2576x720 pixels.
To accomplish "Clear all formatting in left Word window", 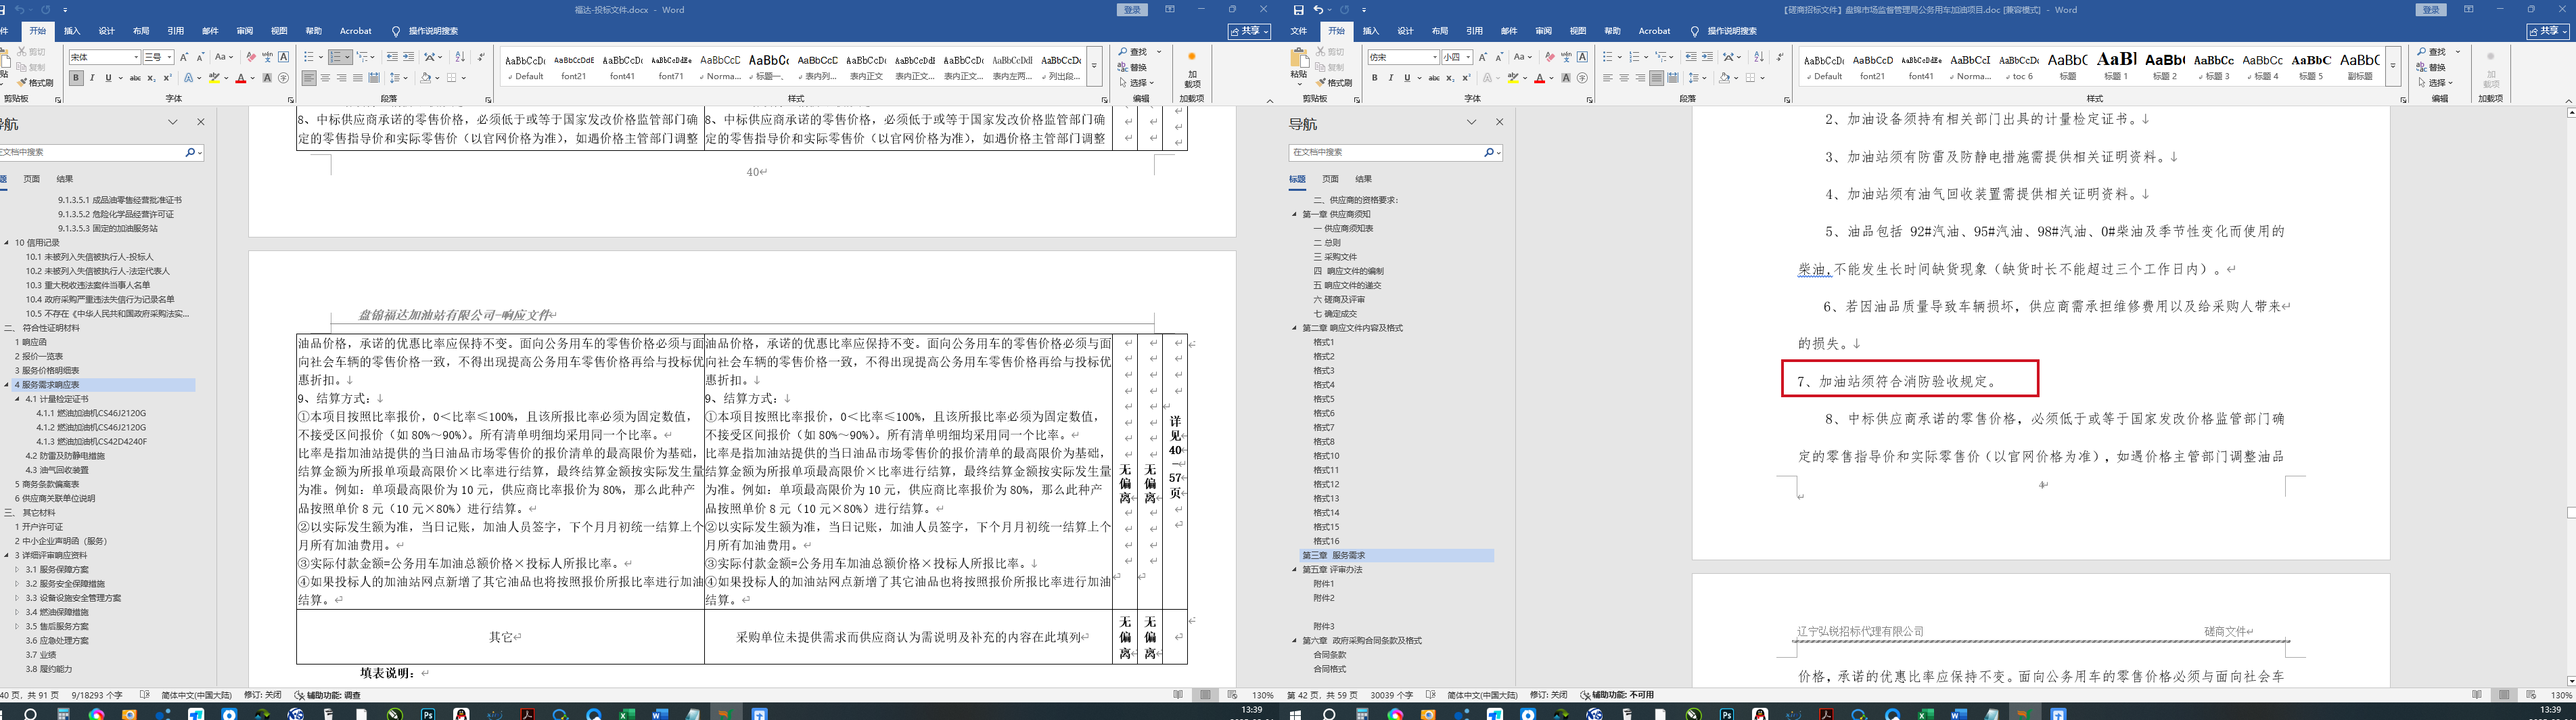I will click(x=251, y=57).
